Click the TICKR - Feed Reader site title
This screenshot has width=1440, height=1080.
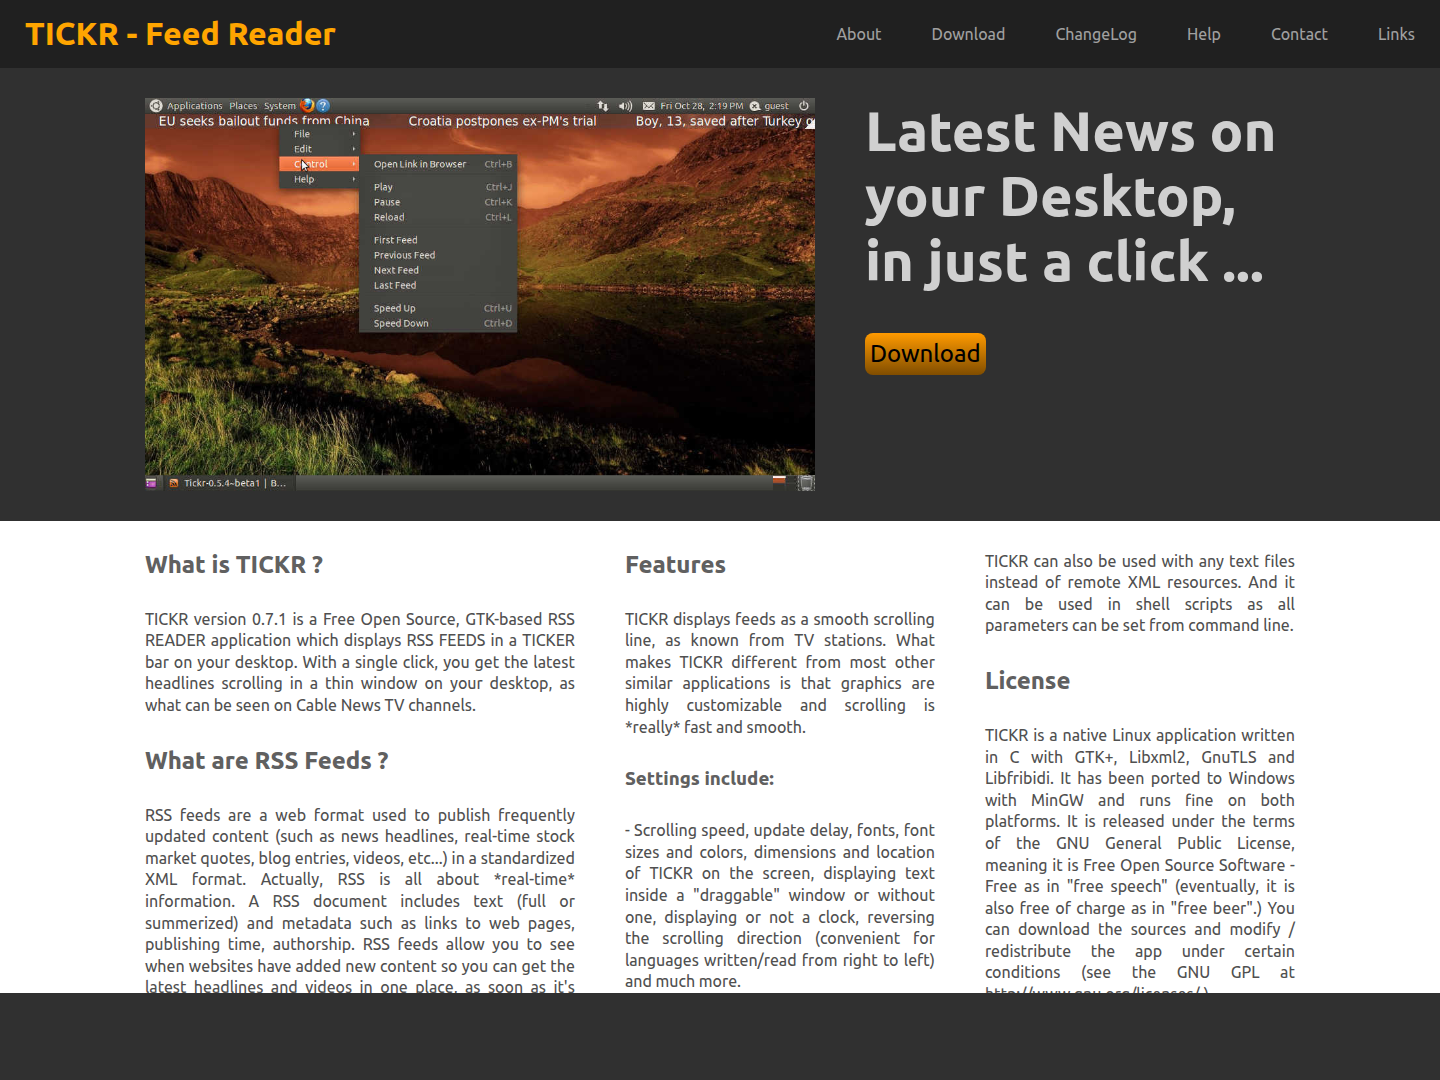coord(181,34)
